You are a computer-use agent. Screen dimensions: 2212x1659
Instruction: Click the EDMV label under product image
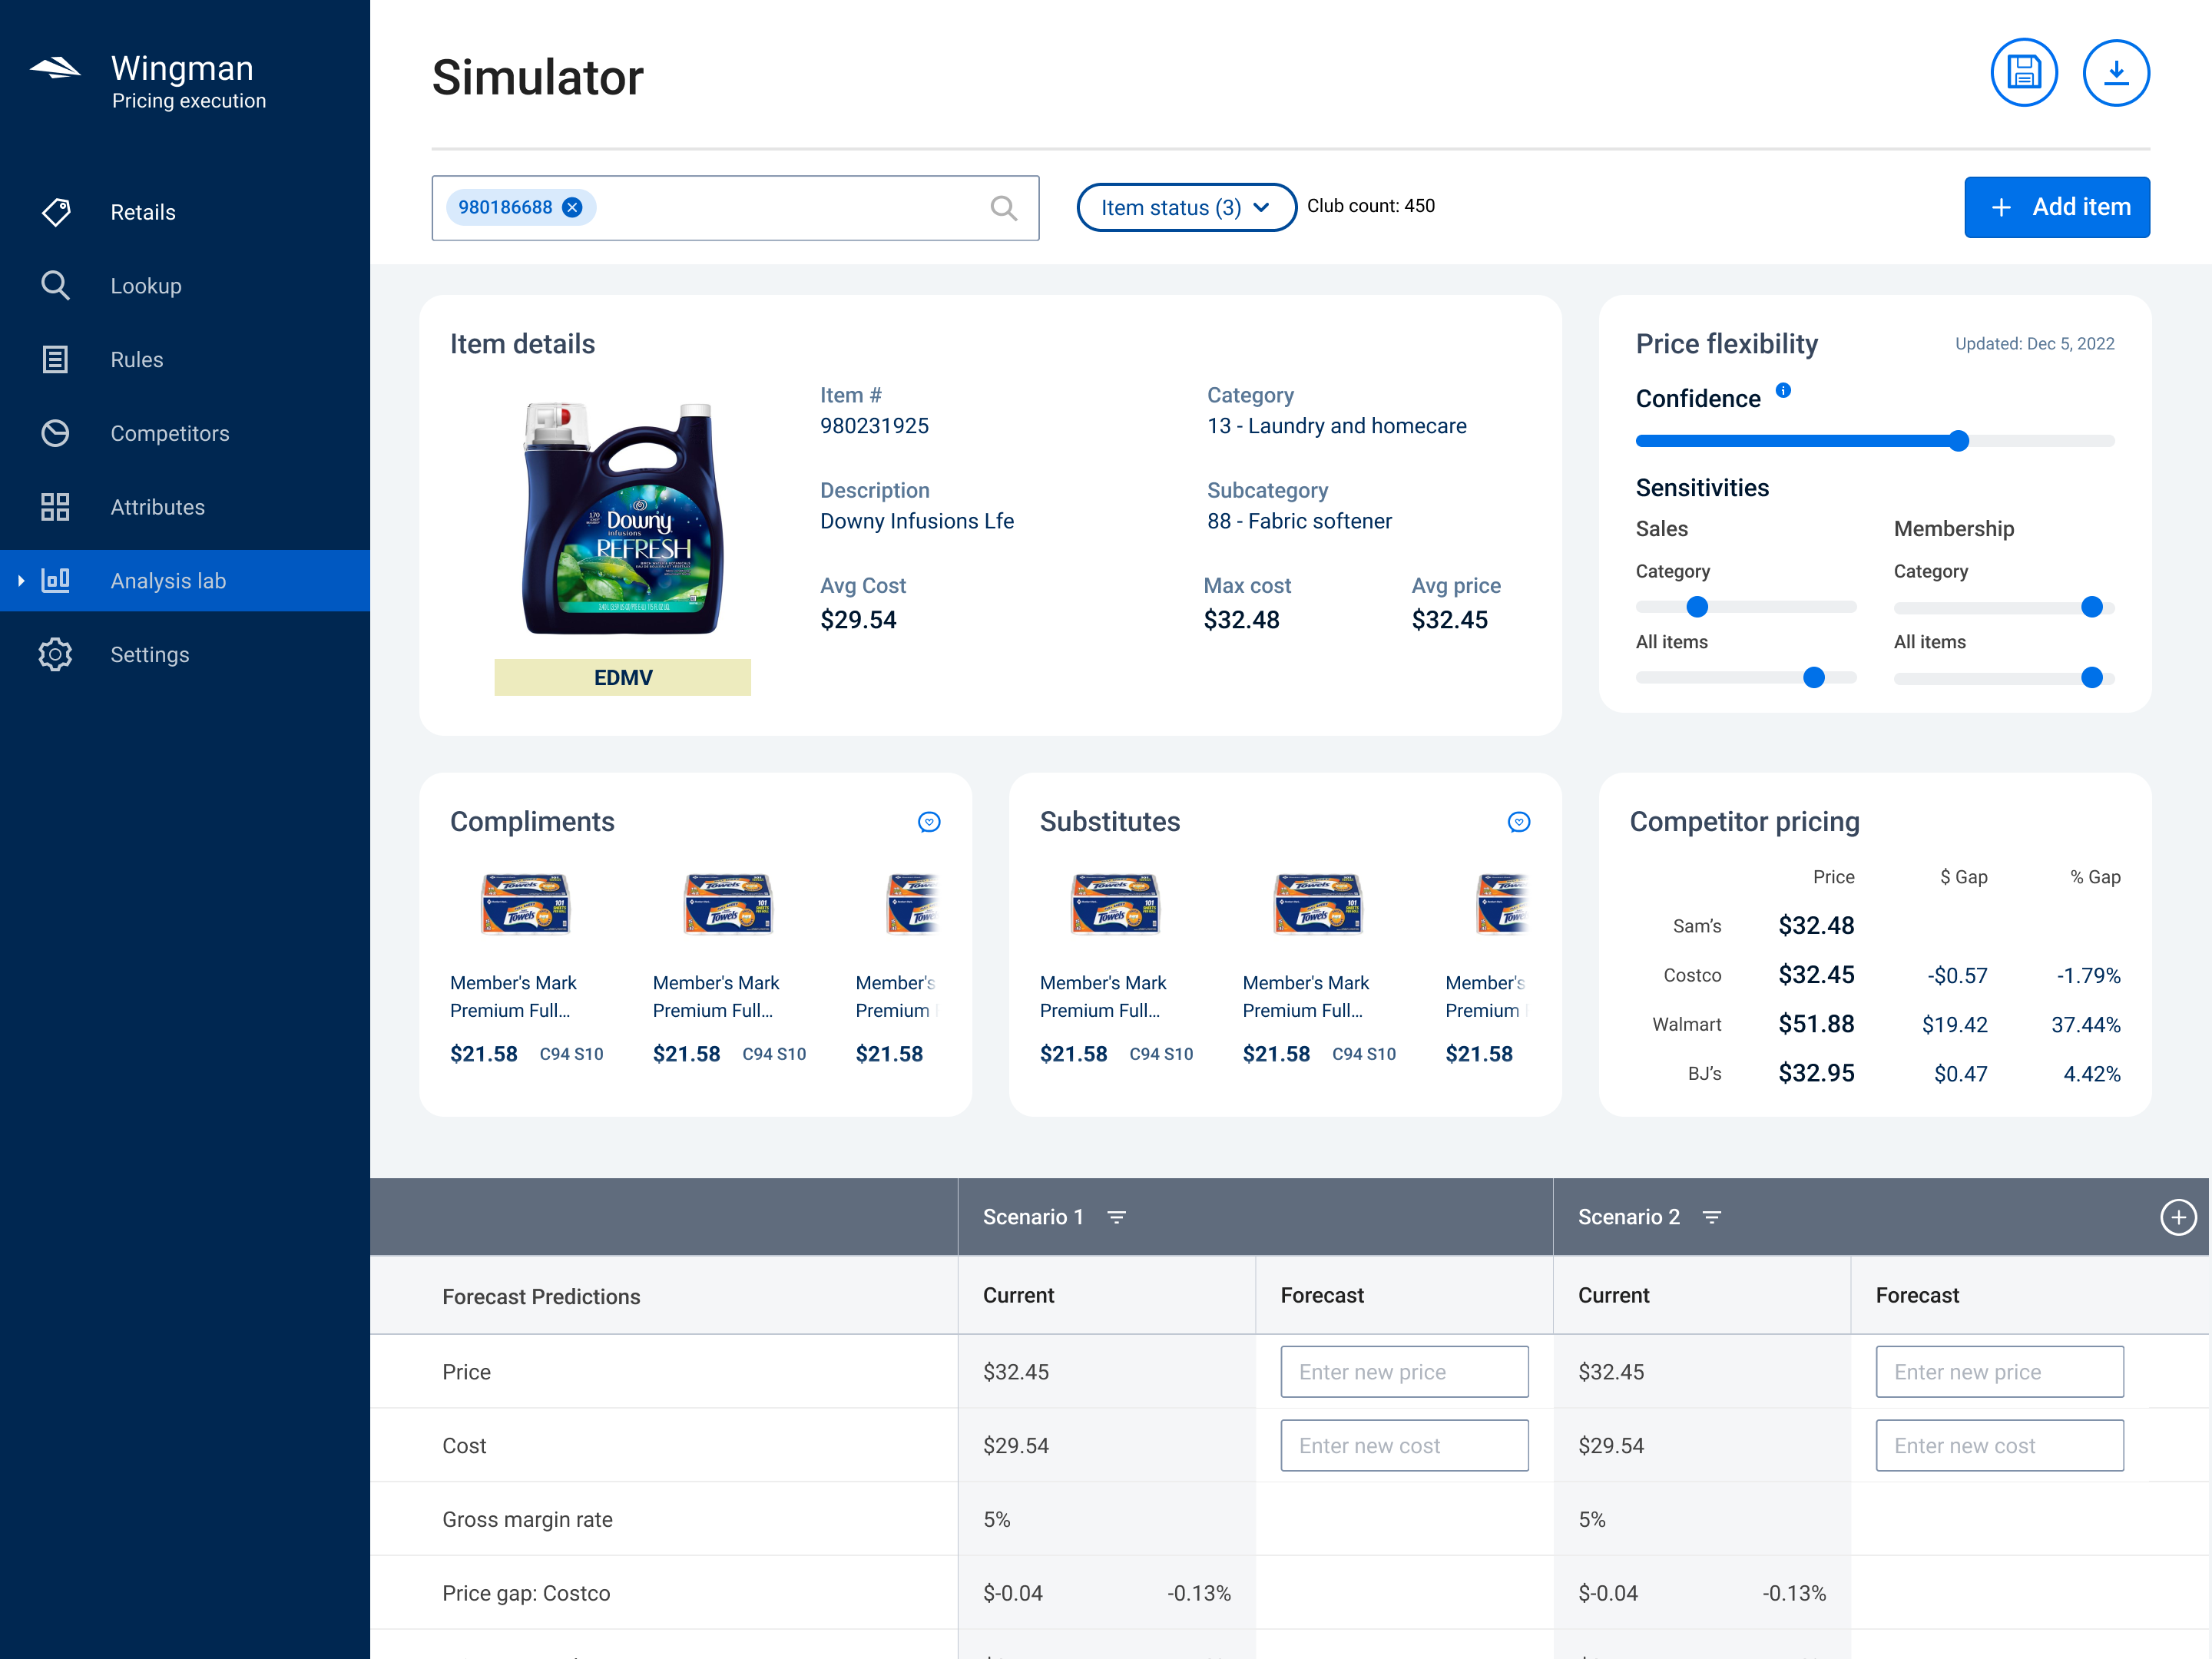click(622, 677)
